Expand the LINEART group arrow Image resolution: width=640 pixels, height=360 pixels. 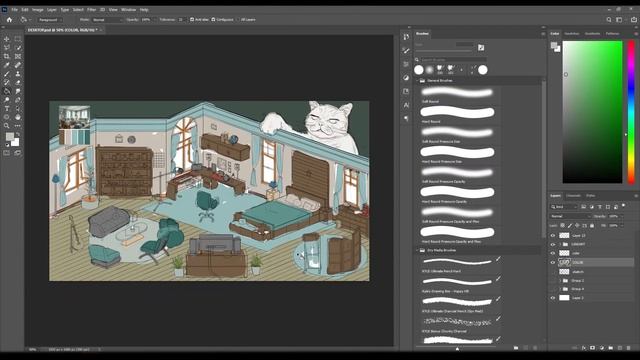click(560, 244)
